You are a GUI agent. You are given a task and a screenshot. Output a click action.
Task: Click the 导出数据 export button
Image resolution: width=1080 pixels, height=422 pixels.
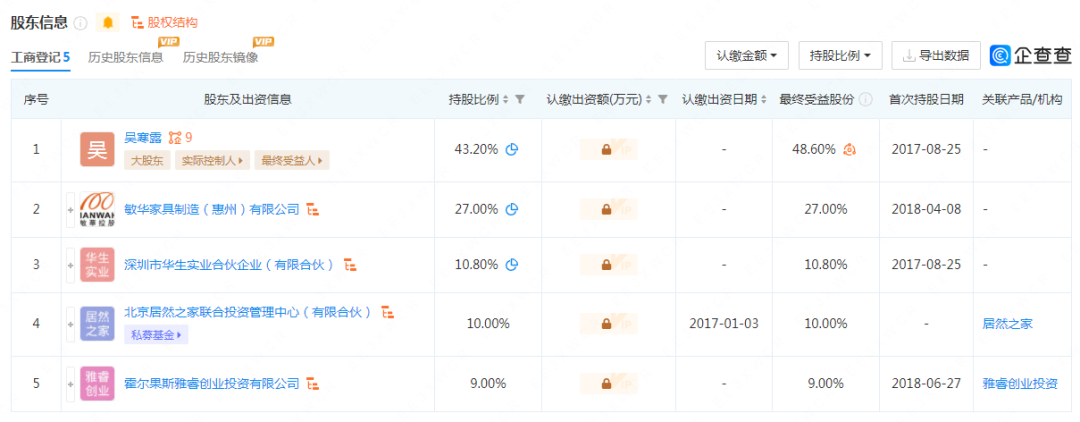[935, 56]
